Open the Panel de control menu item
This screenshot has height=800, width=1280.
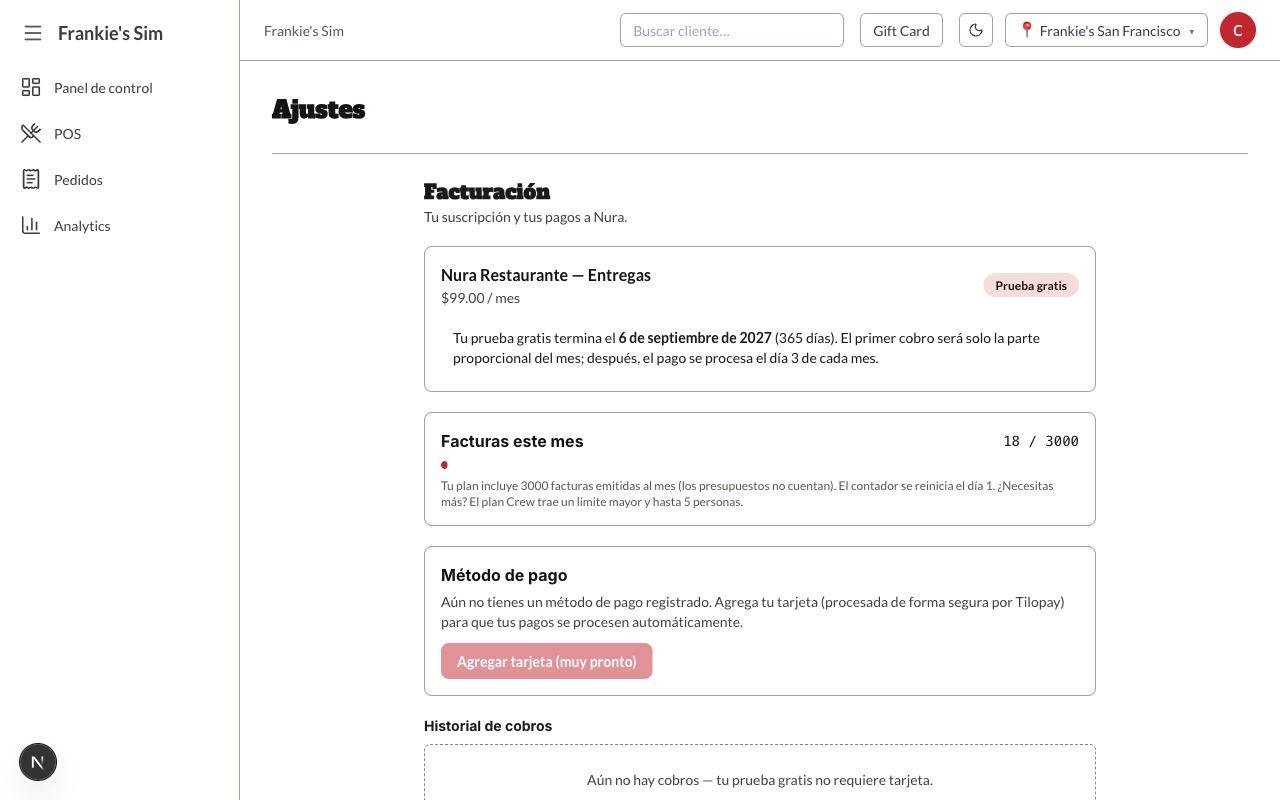click(119, 88)
